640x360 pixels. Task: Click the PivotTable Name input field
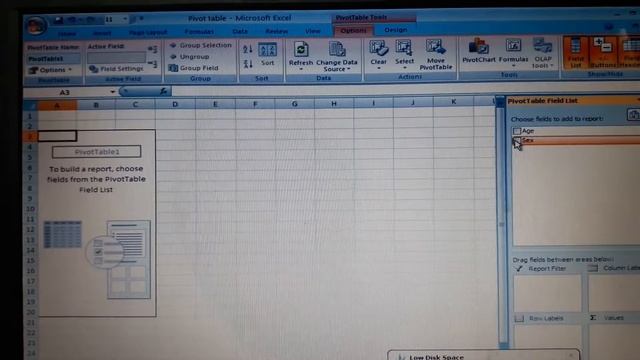tap(53, 59)
